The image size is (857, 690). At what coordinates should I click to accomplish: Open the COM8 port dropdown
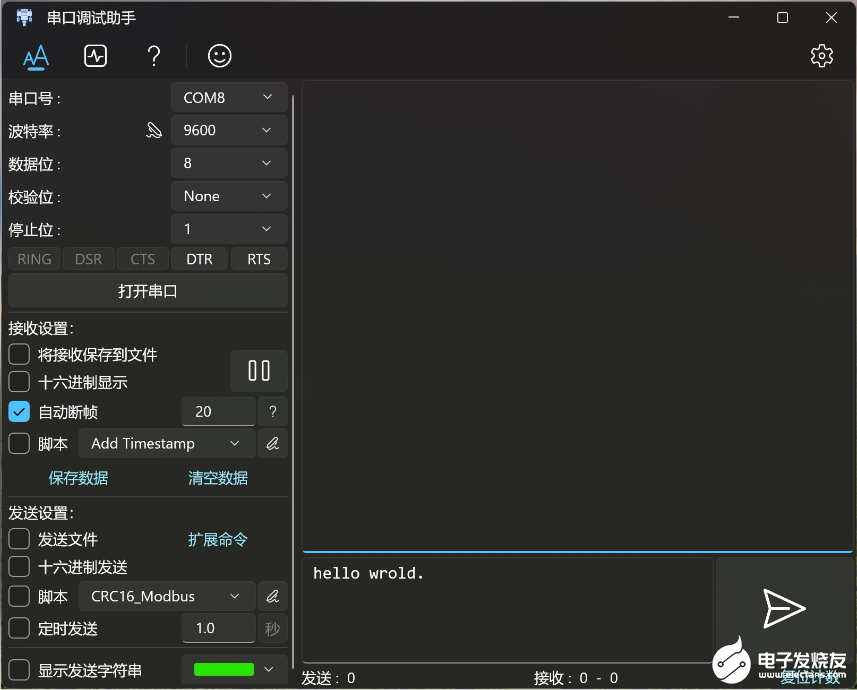pyautogui.click(x=229, y=97)
